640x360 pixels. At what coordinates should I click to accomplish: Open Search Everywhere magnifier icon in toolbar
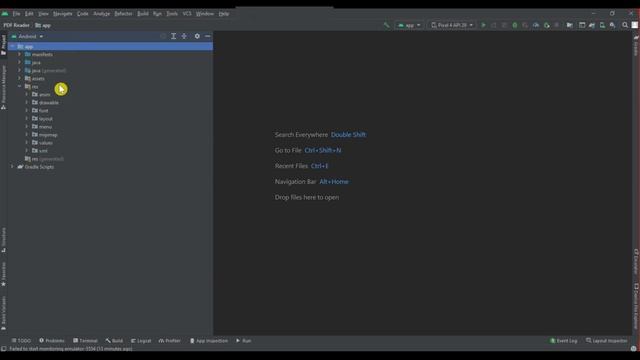click(625, 25)
